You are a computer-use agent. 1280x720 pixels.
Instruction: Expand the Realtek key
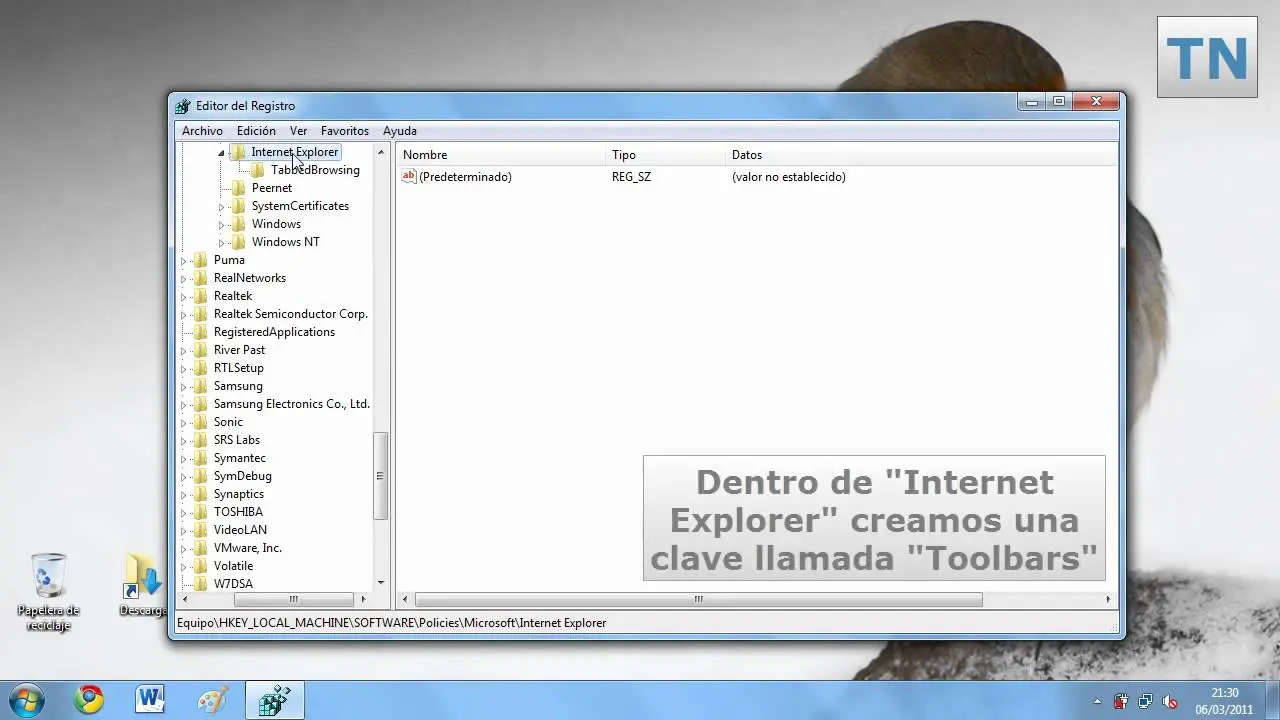coord(184,297)
